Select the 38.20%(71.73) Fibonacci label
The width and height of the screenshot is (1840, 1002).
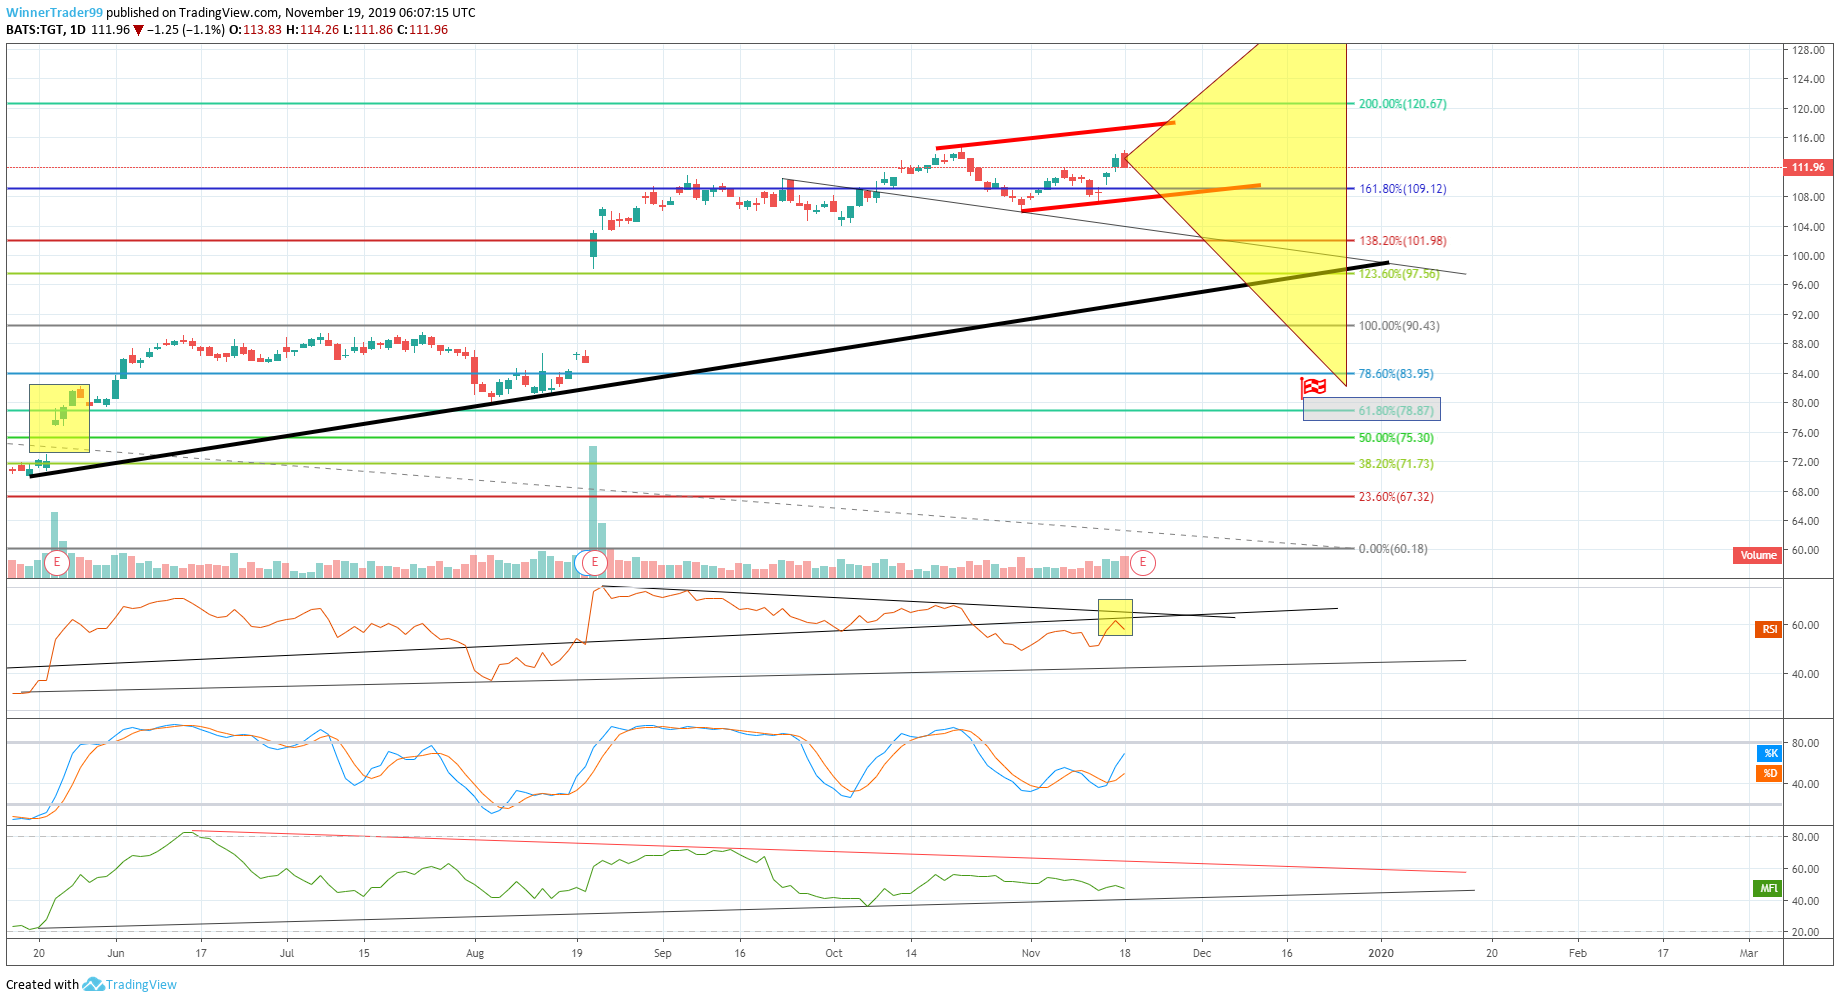tap(1396, 464)
